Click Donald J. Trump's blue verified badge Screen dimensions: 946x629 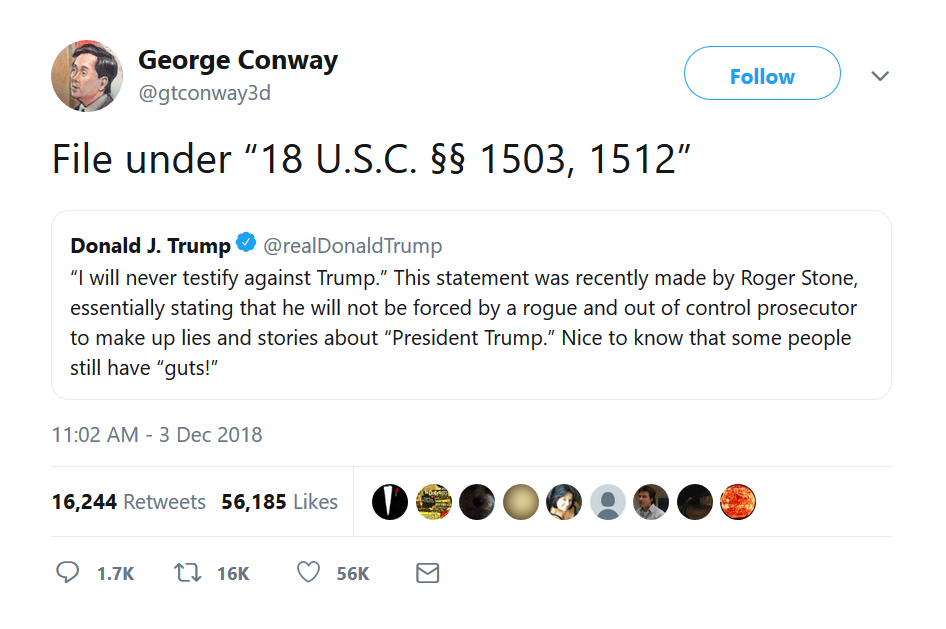pos(247,244)
